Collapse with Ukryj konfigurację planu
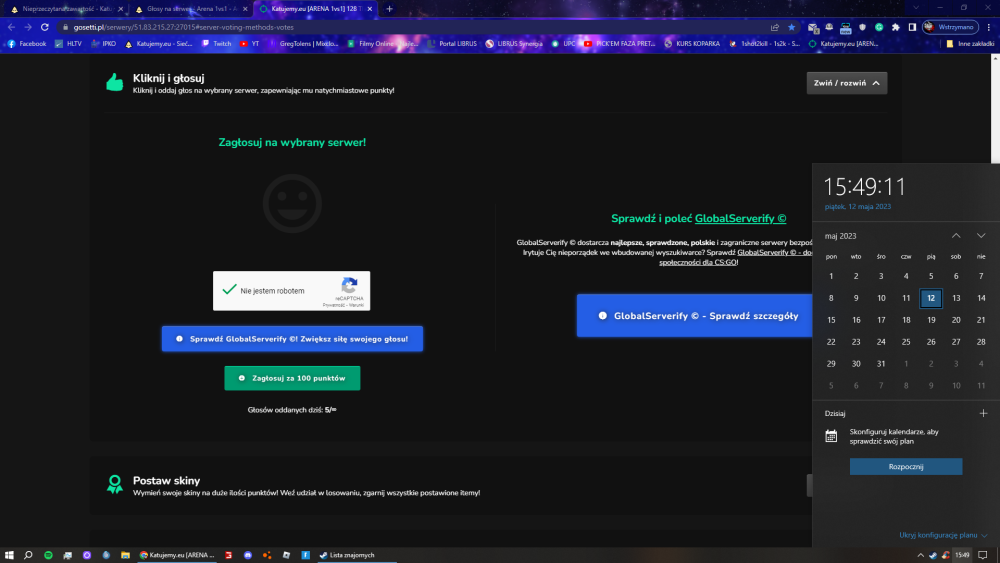The image size is (1000, 563). click(943, 535)
